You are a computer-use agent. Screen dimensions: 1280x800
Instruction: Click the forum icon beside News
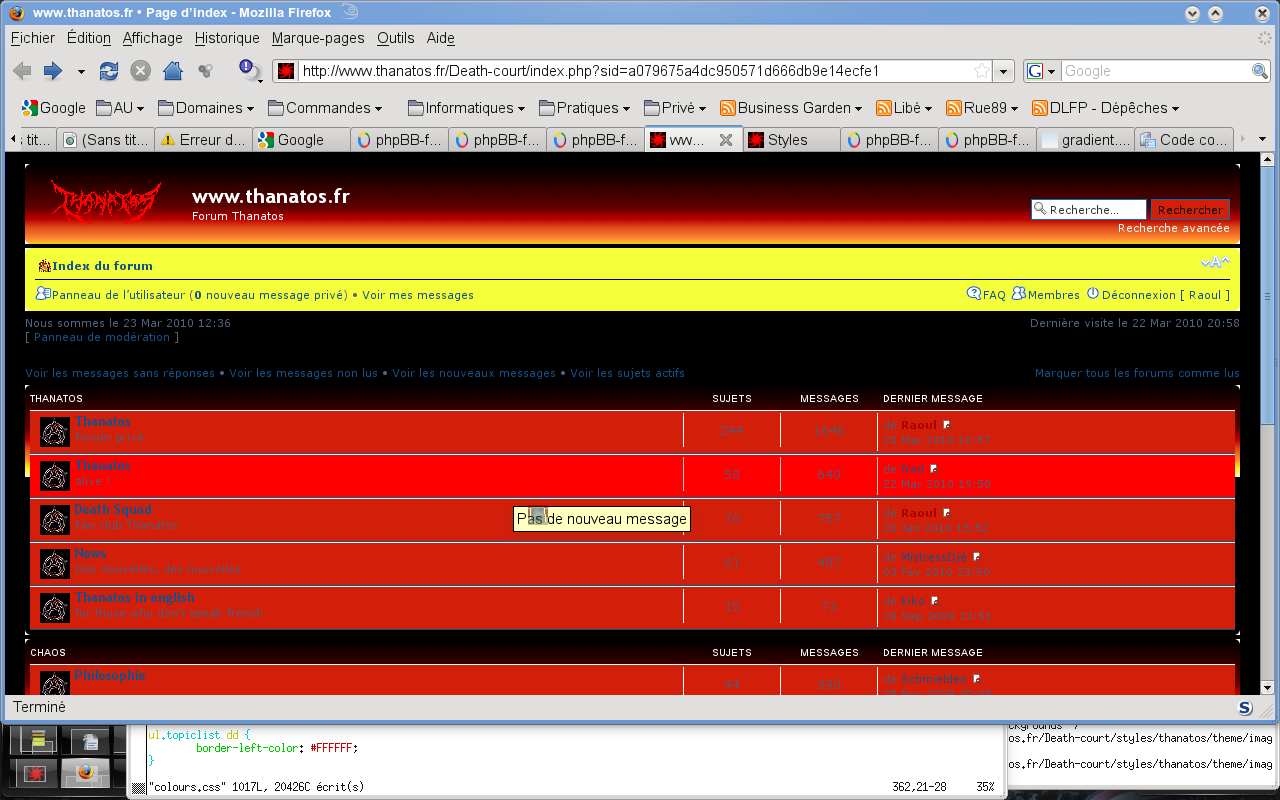(x=55, y=564)
